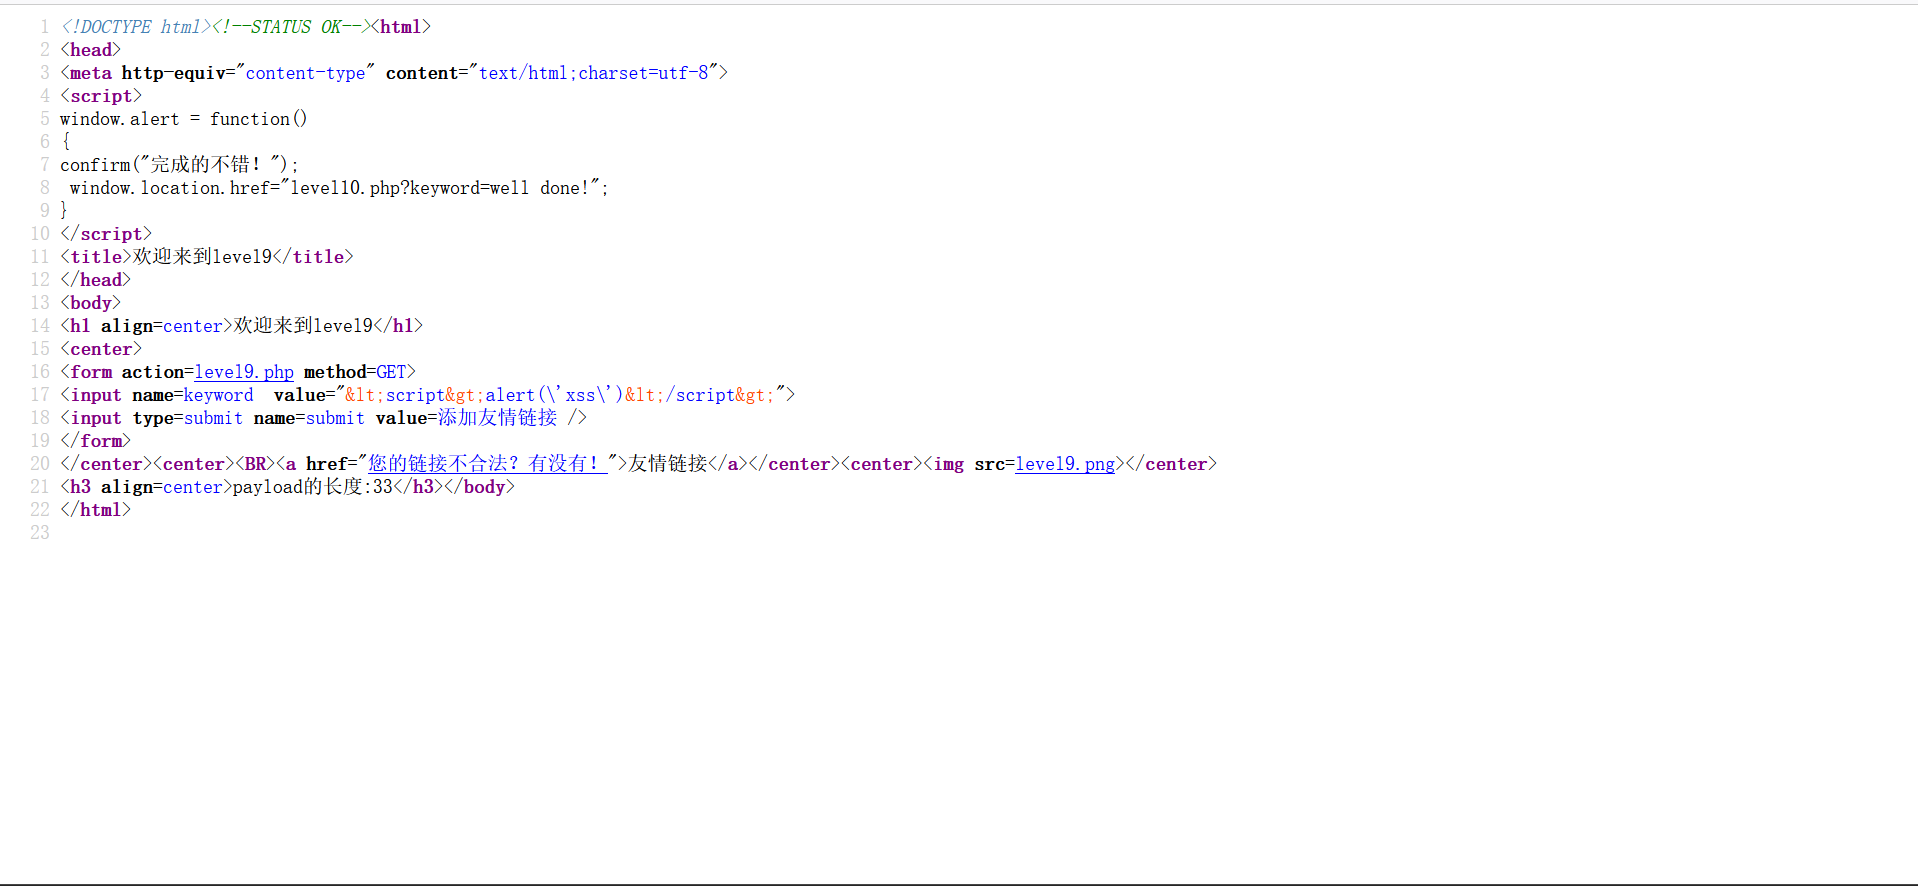Click the DOCTYPE html declaration
1918x886 pixels.
(x=136, y=27)
